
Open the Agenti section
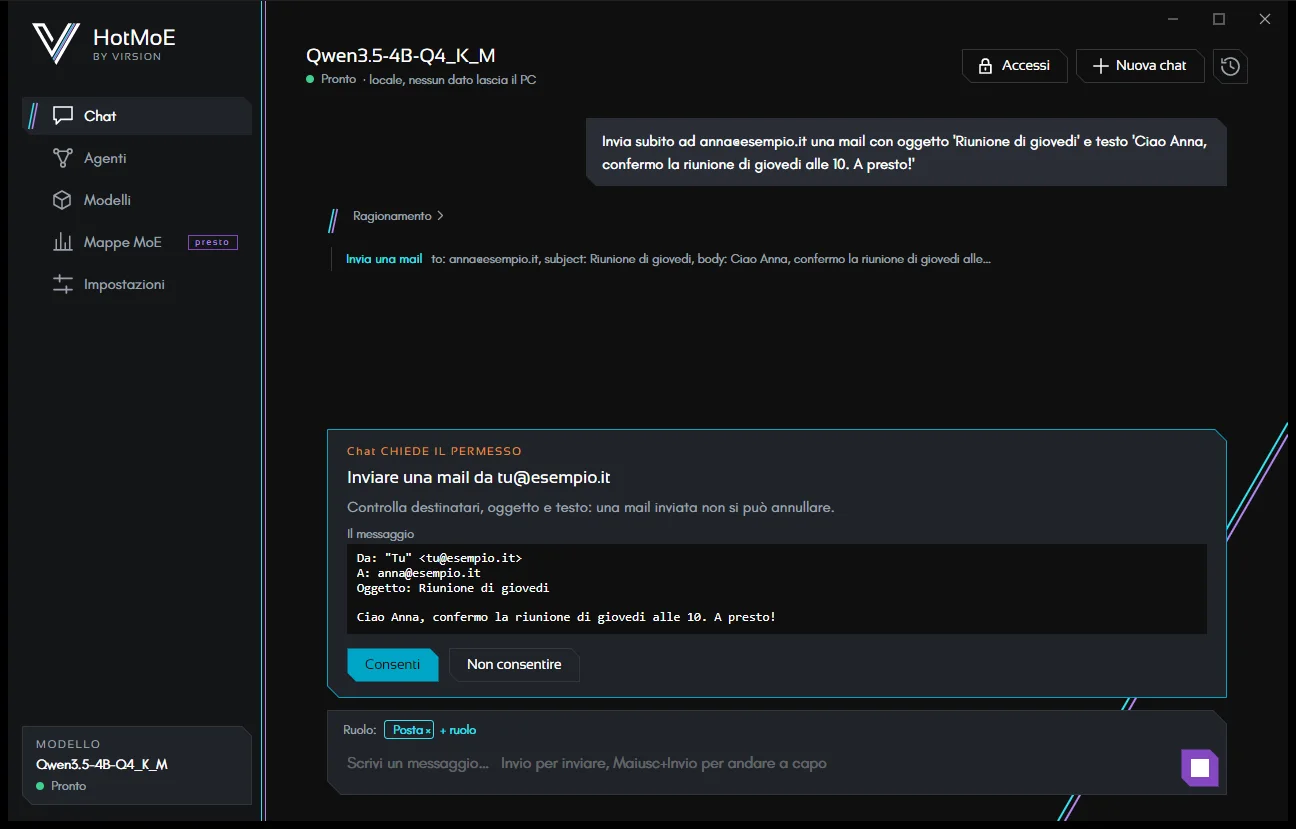point(137,158)
